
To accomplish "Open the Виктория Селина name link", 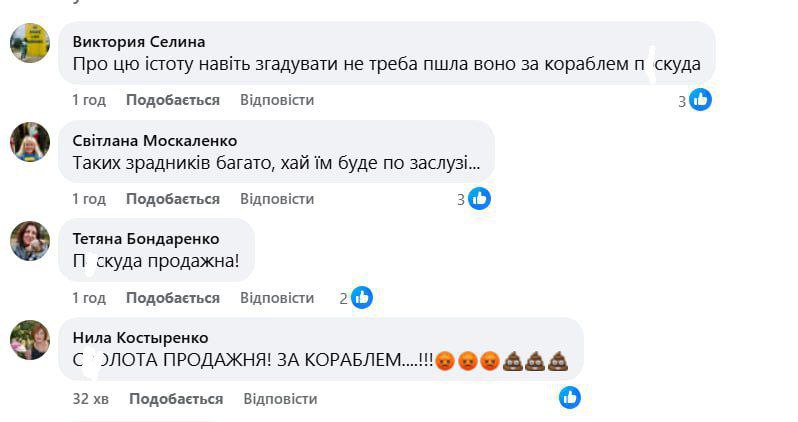I will pos(139,42).
